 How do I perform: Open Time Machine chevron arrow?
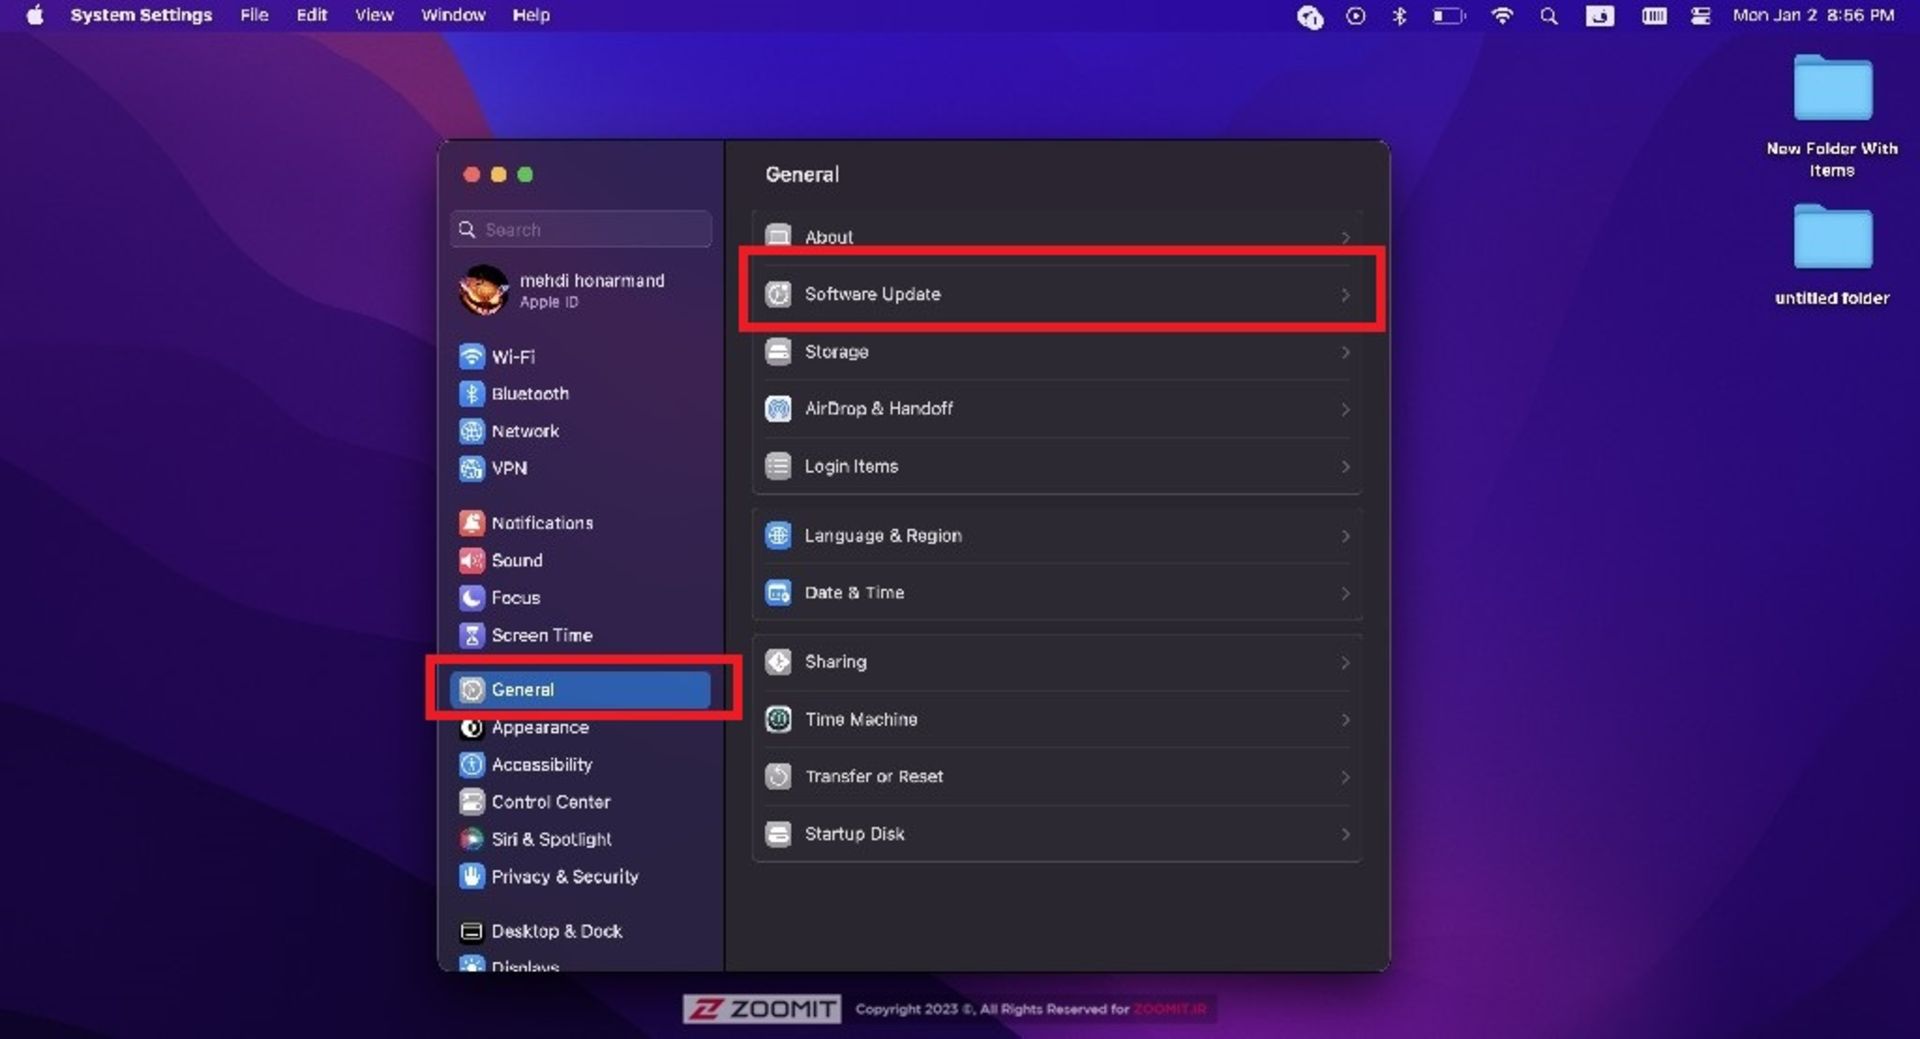click(x=1346, y=720)
